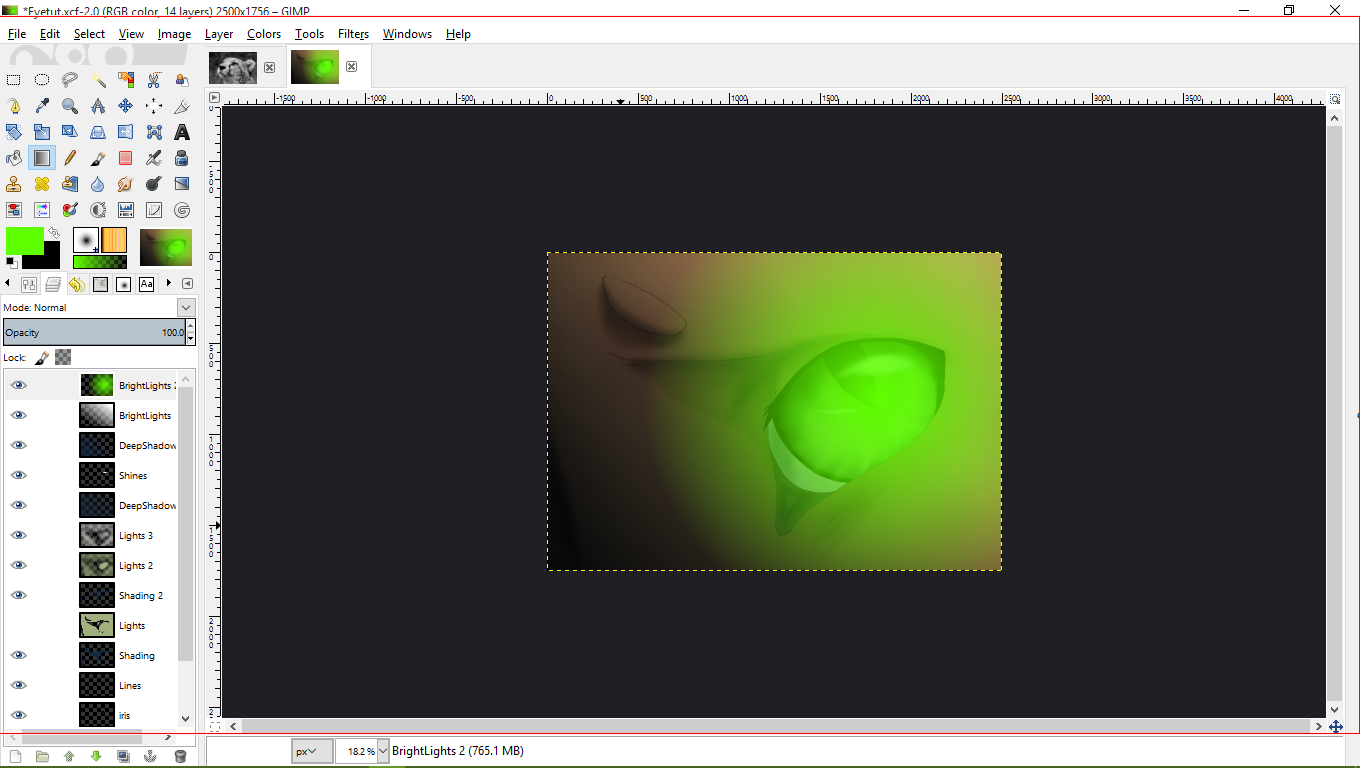The width and height of the screenshot is (1360, 768).
Task: Delete the selected layer trash button
Action: tap(180, 756)
